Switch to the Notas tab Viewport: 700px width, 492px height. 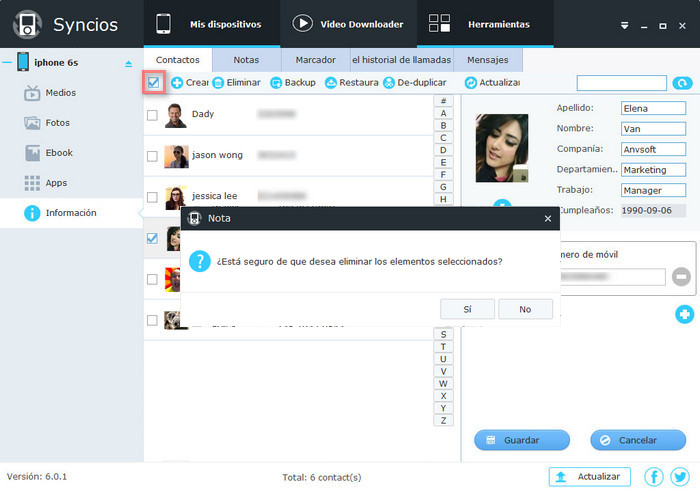coord(246,60)
